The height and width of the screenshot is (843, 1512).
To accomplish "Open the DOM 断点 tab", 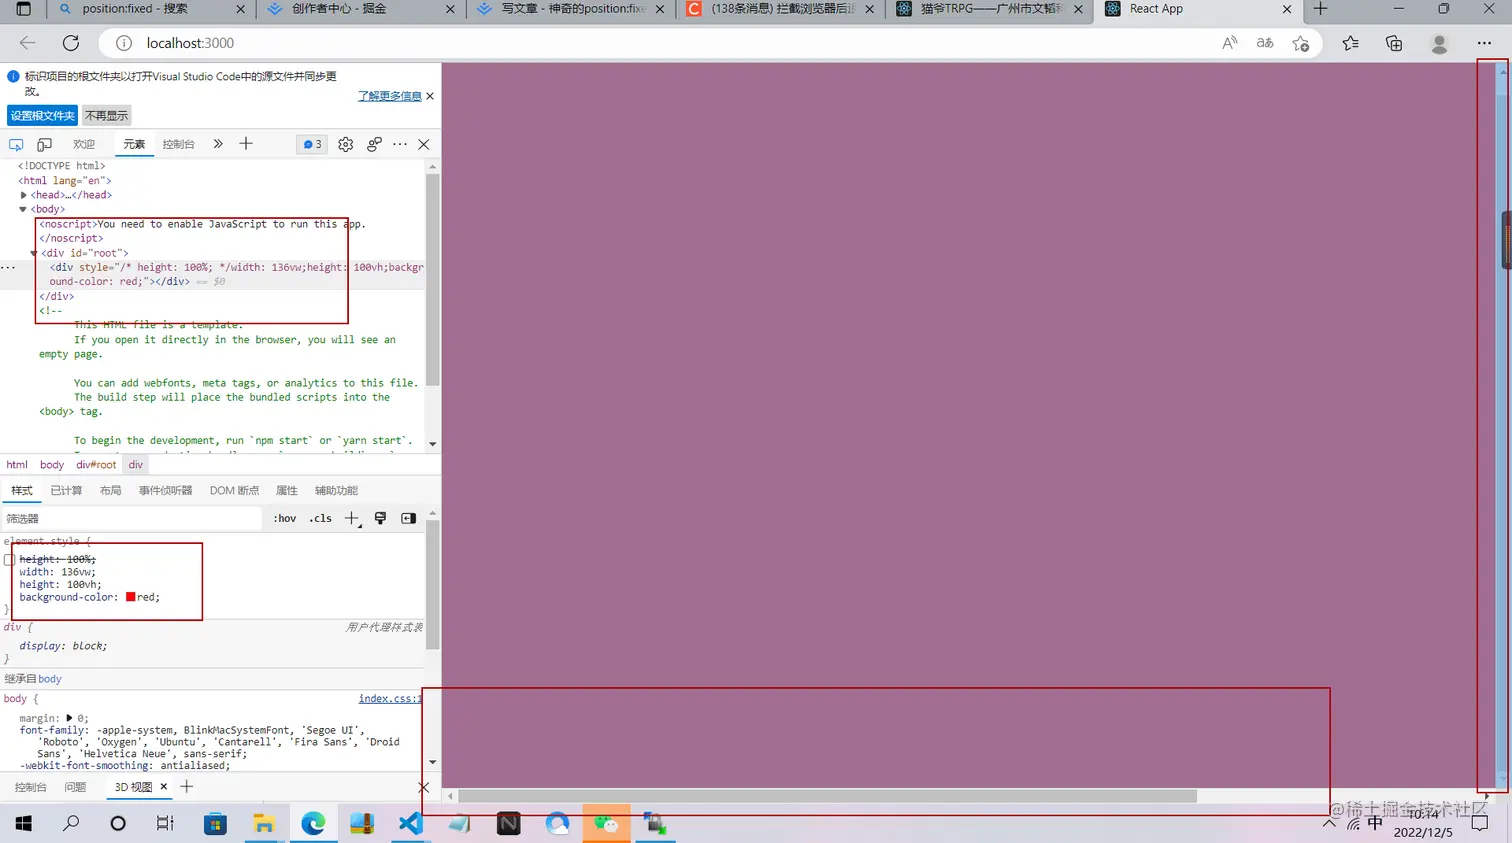I will click(234, 490).
